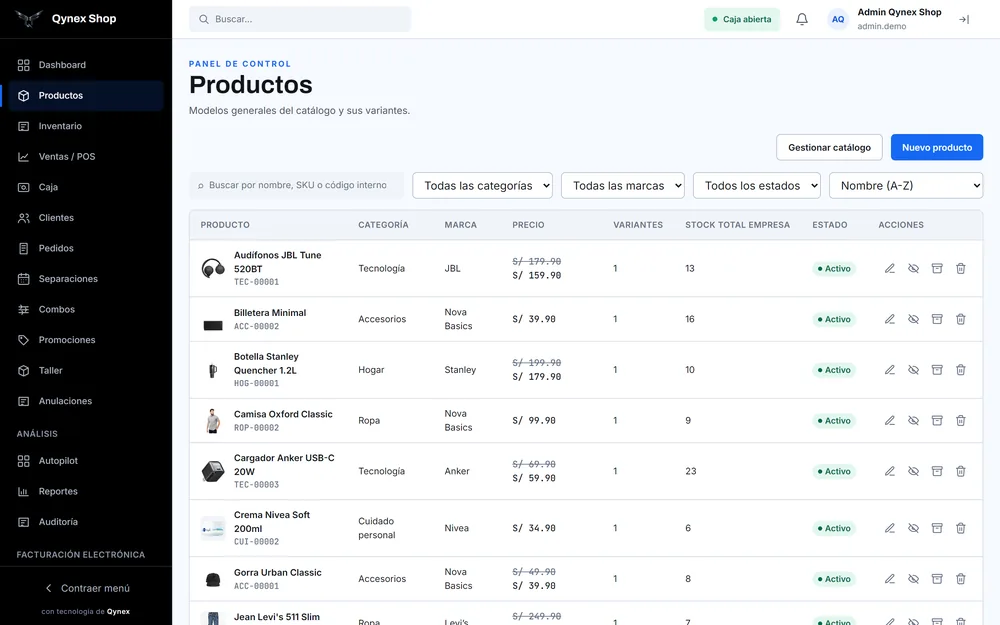This screenshot has width=1000, height=625.
Task: Open Caja in sidebar
Action: point(86,188)
